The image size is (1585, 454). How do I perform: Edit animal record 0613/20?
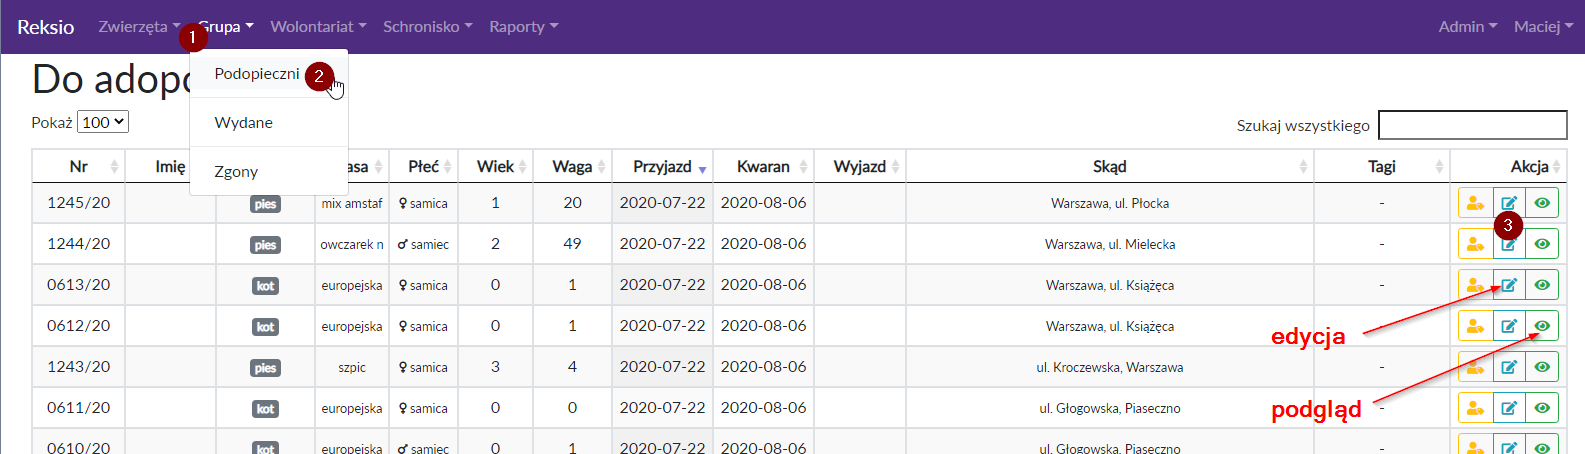pos(1509,285)
